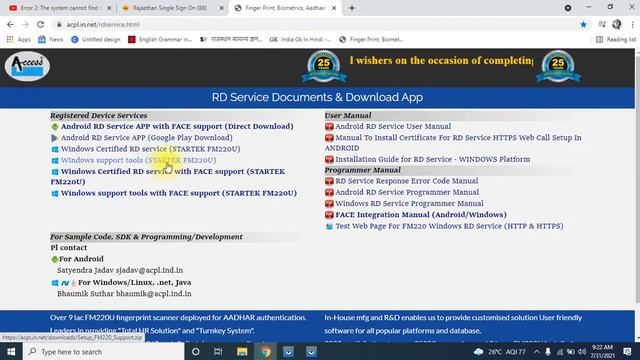Click Google Play icon beside Play Download link
640x360 pixels.
click(55, 138)
